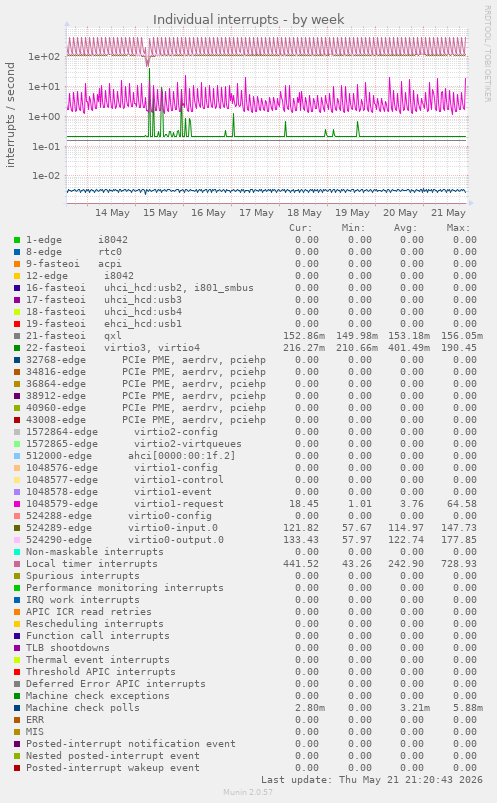Click the Local timer interrupts pink swatch

(x=17, y=564)
